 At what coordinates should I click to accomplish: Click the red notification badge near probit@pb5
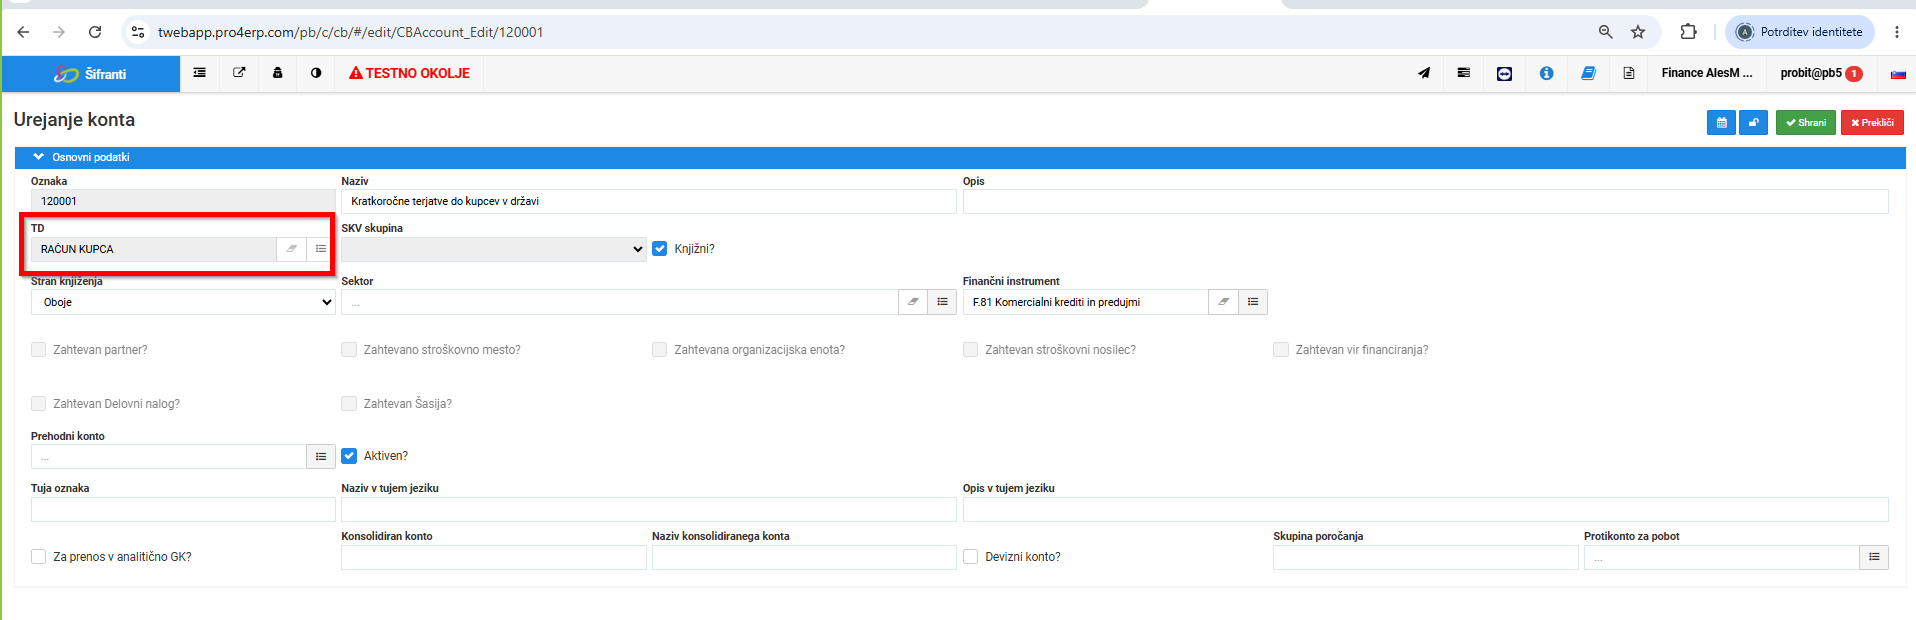(x=1854, y=73)
